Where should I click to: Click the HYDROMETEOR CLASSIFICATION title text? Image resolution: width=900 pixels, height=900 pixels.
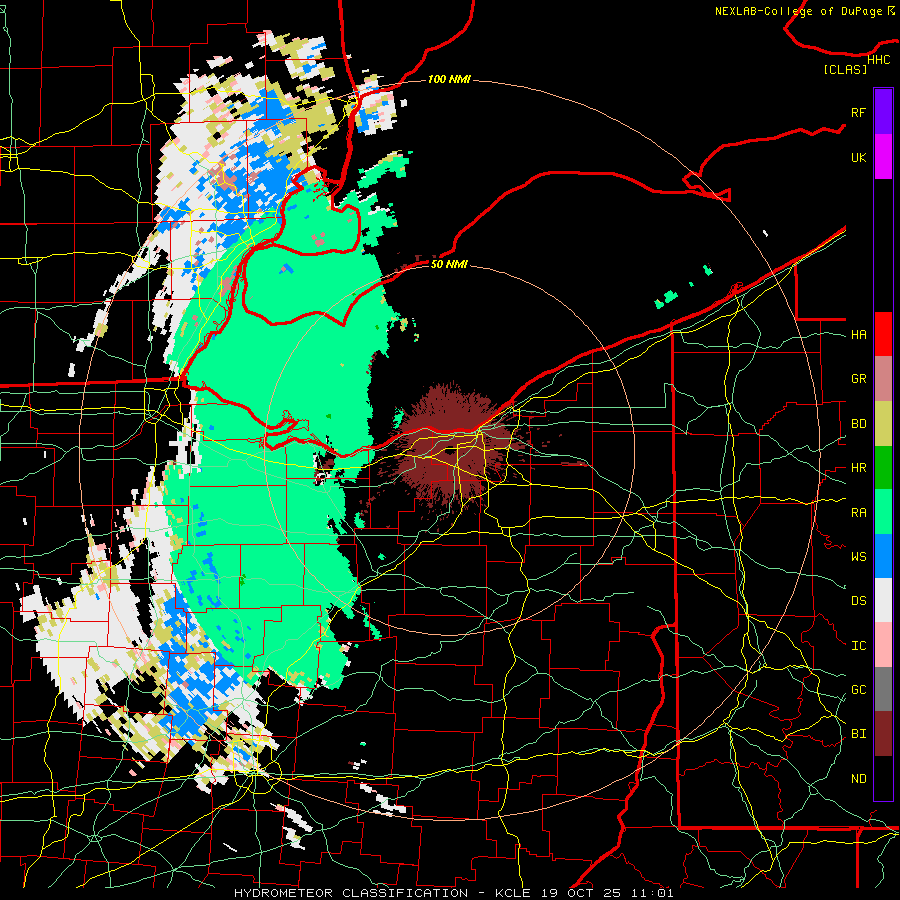tap(351, 893)
